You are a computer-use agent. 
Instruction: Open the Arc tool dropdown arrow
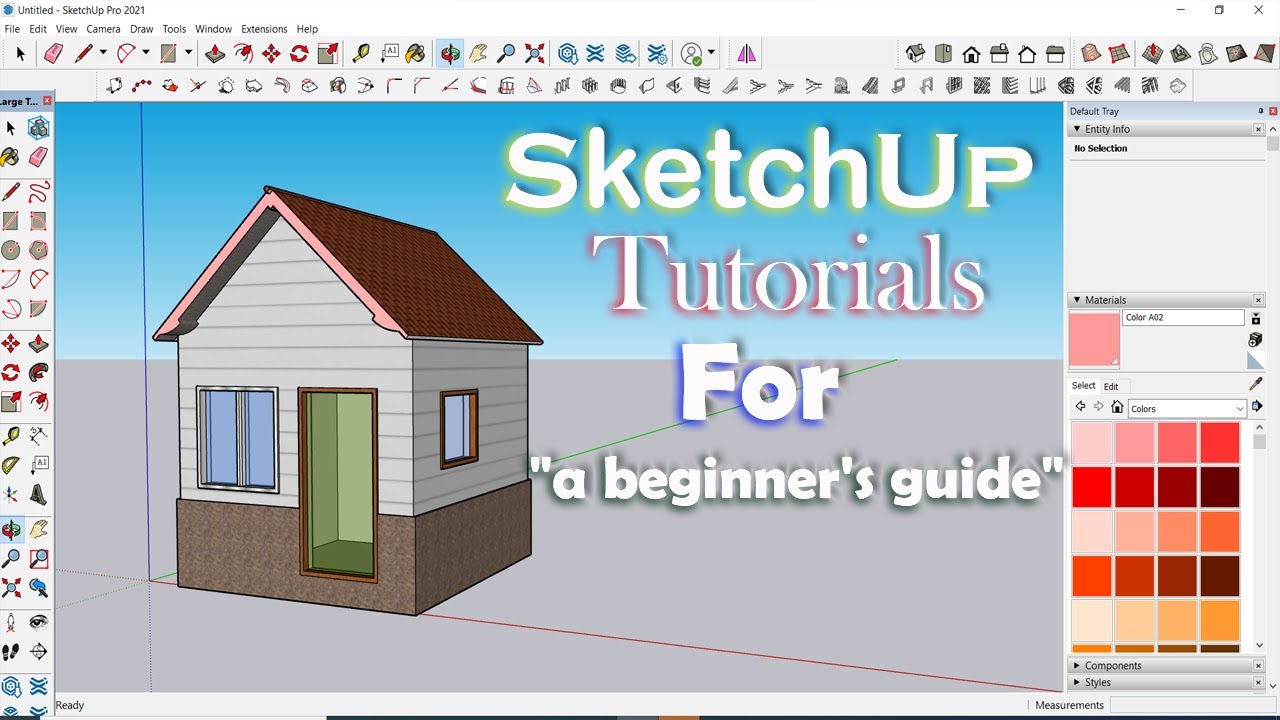tap(146, 54)
